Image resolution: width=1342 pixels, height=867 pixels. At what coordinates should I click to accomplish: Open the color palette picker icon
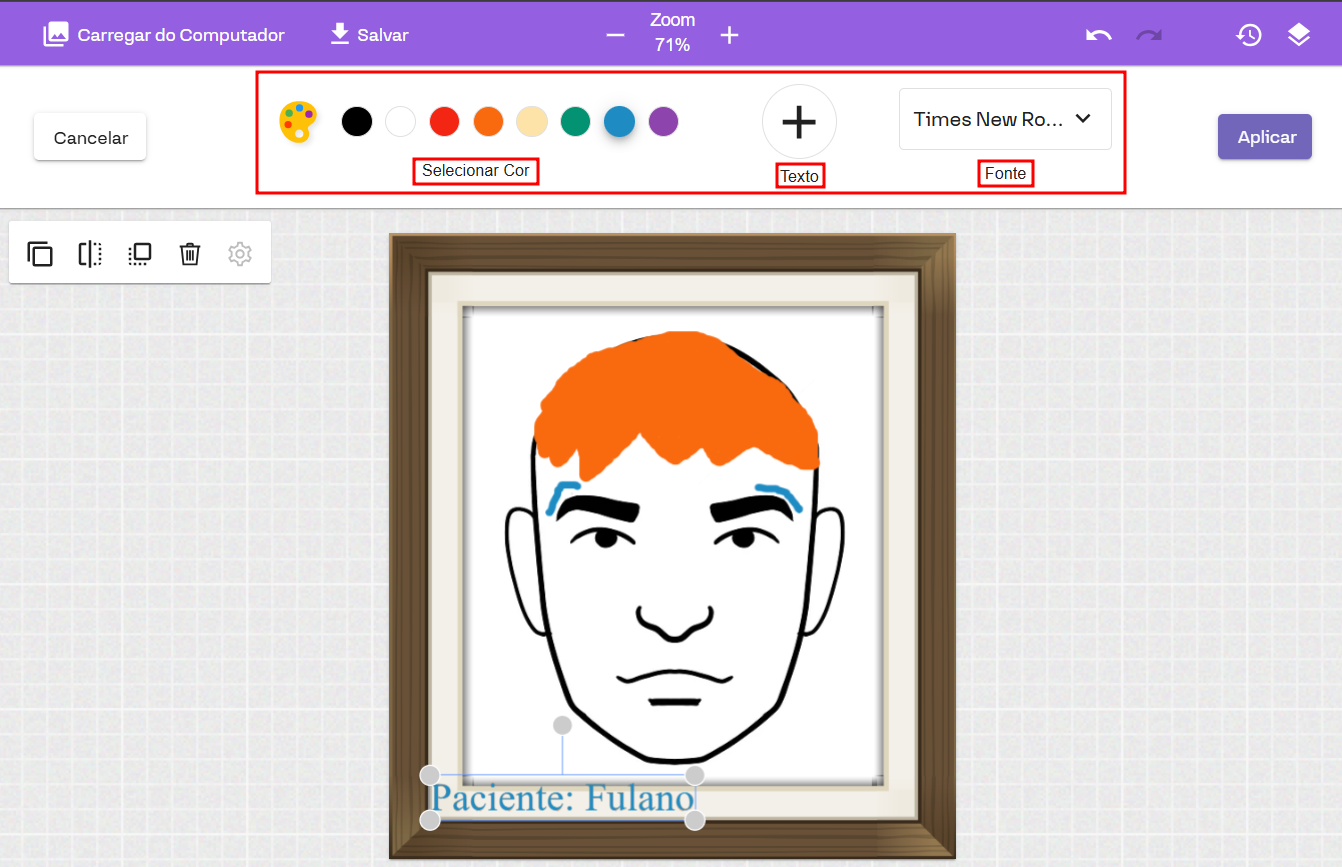(x=298, y=122)
